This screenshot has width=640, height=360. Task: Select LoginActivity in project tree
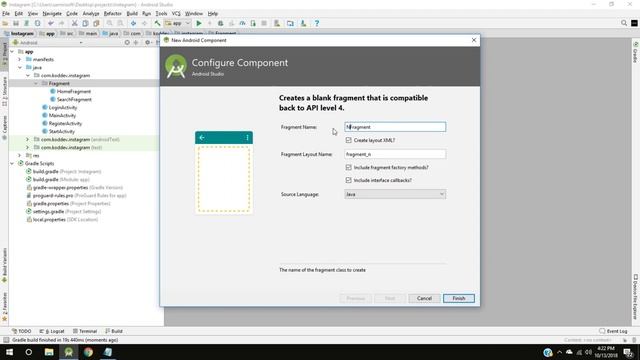[x=59, y=107]
